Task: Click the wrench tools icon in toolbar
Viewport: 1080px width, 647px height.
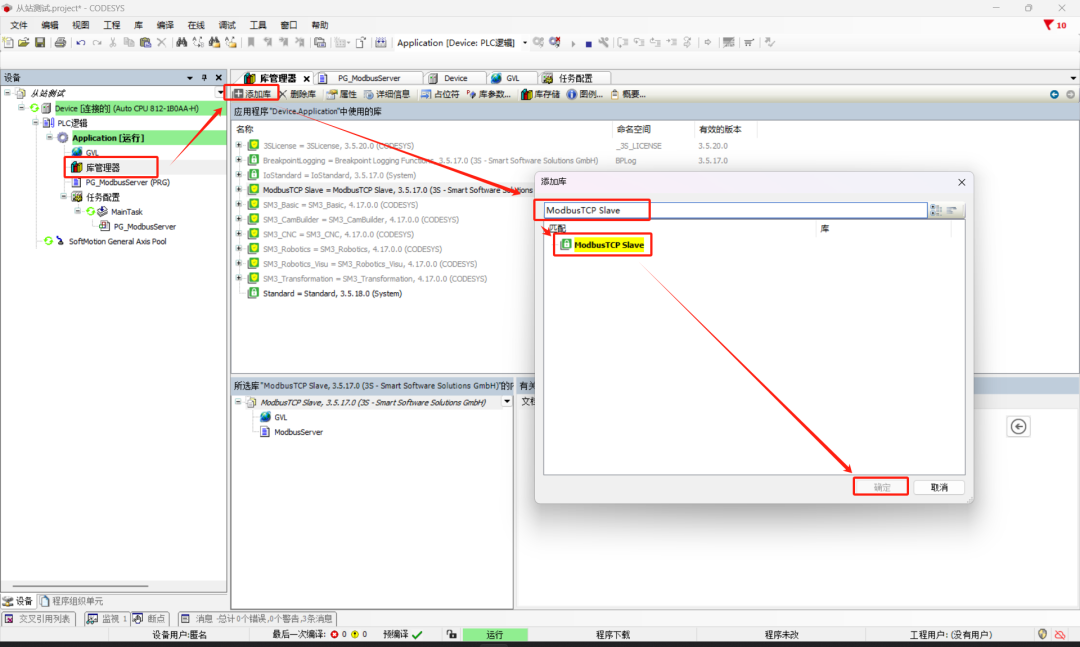Action: [603, 43]
